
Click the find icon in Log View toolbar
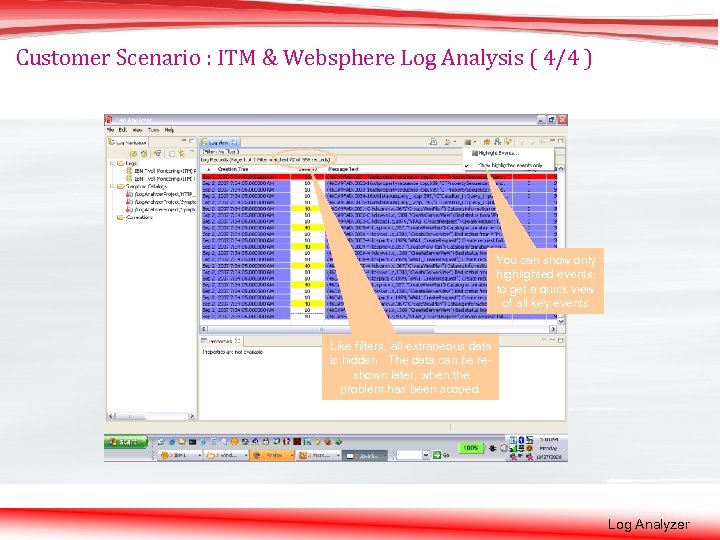coord(497,142)
